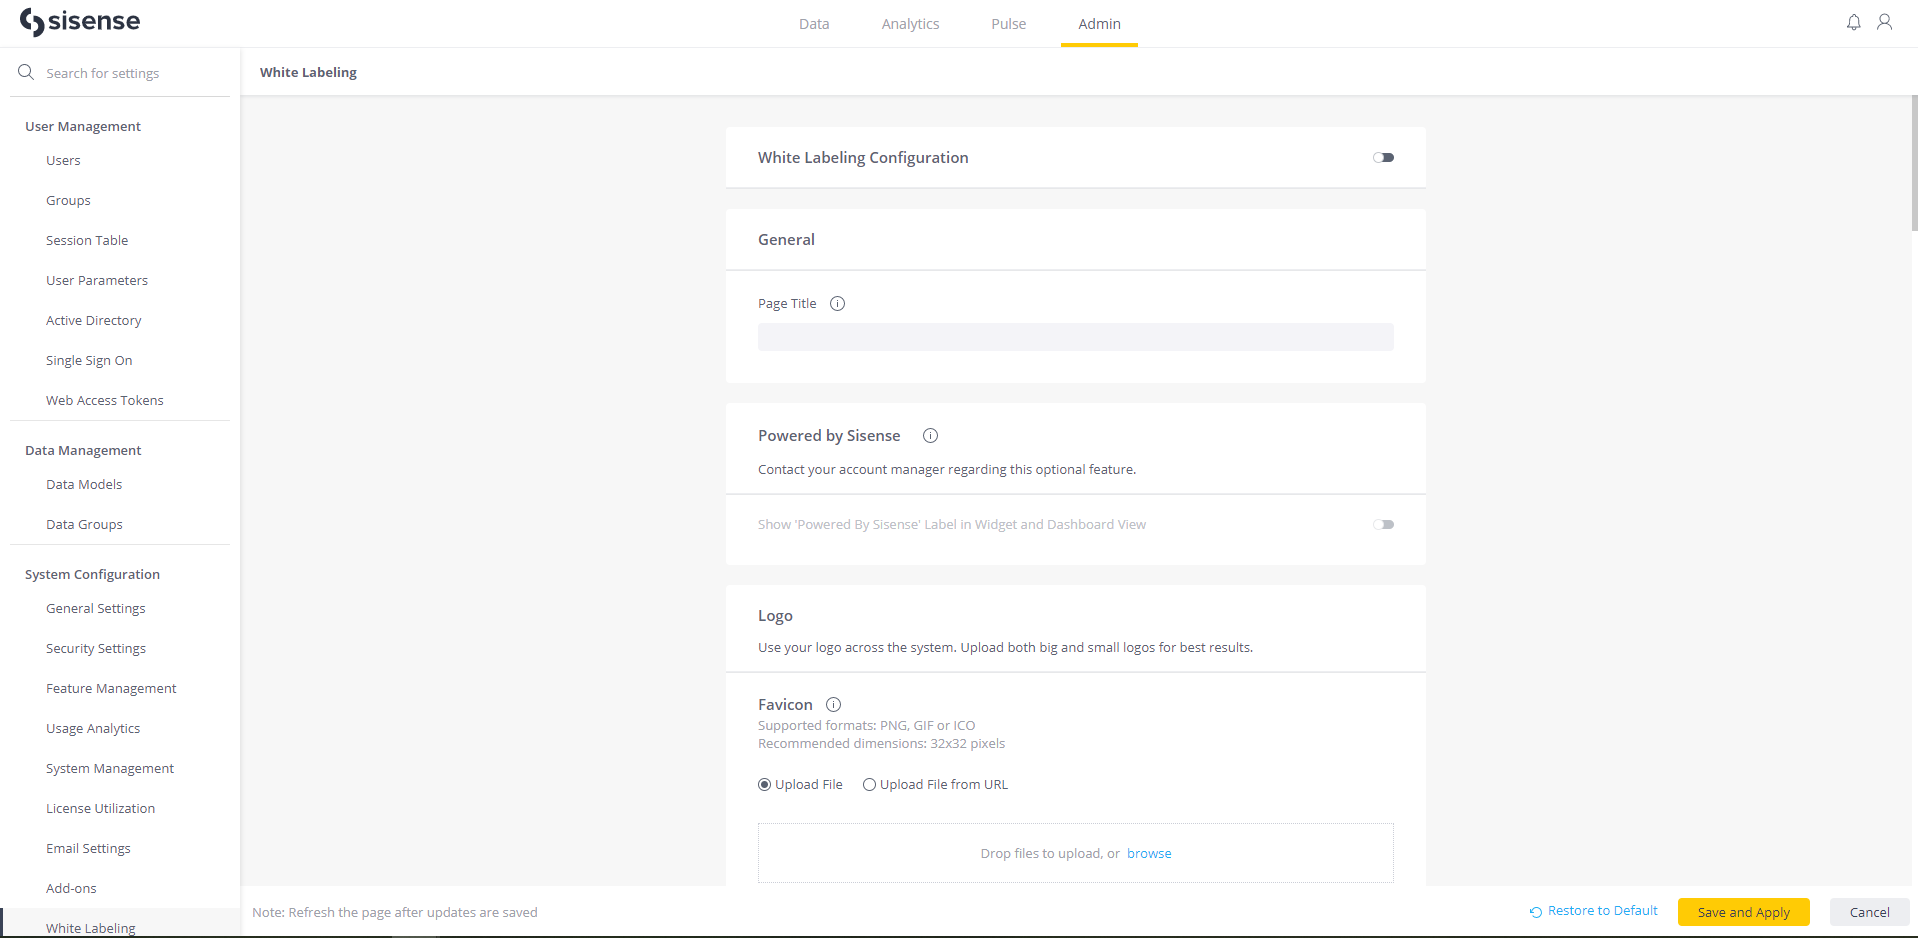Open Web Access Tokens

(105, 401)
